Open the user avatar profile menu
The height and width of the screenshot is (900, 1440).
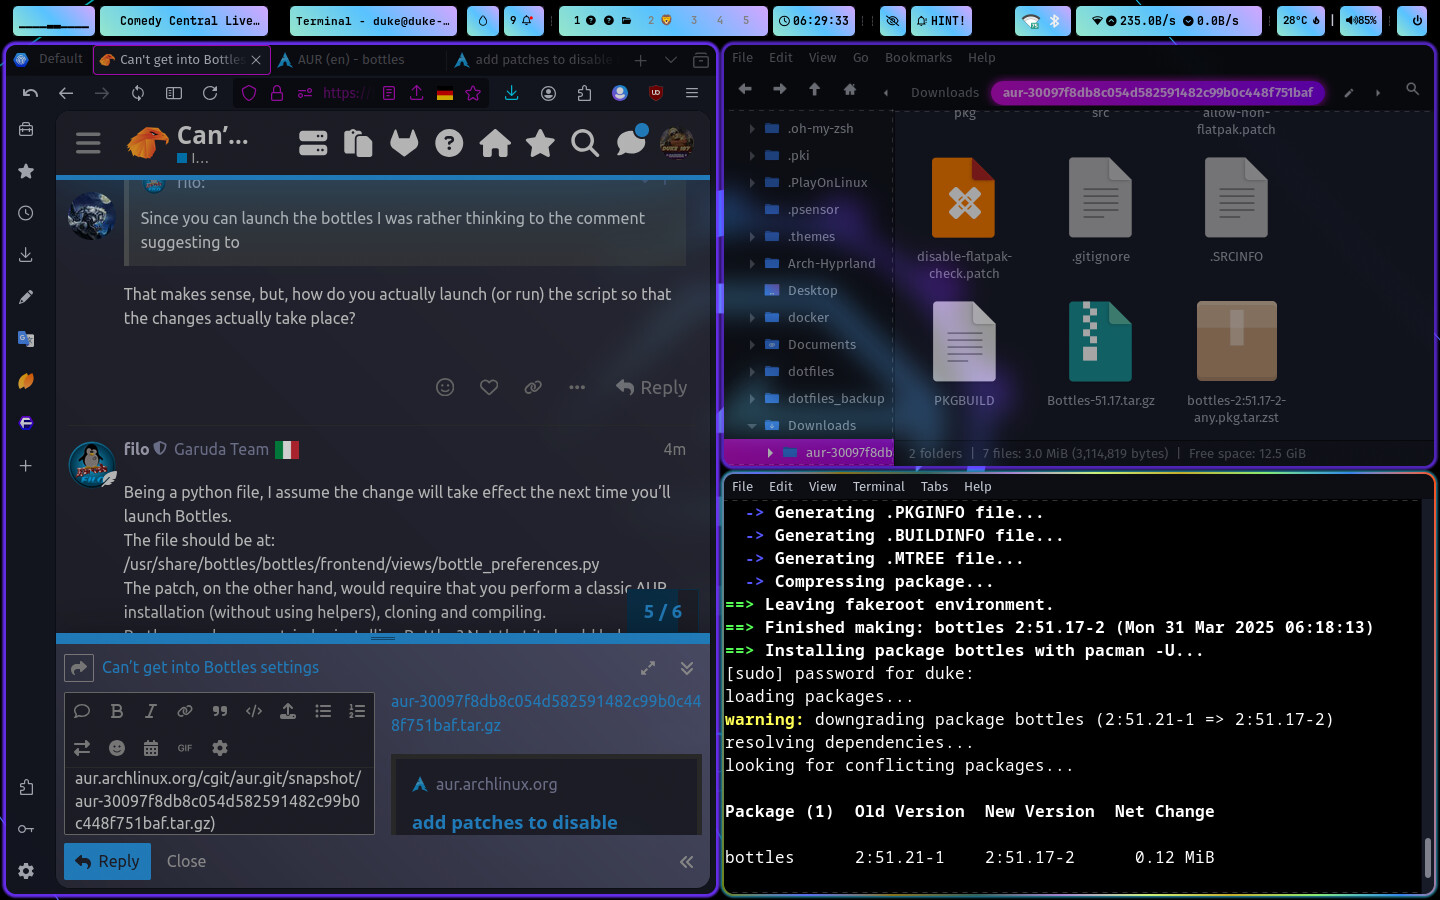[x=676, y=143]
